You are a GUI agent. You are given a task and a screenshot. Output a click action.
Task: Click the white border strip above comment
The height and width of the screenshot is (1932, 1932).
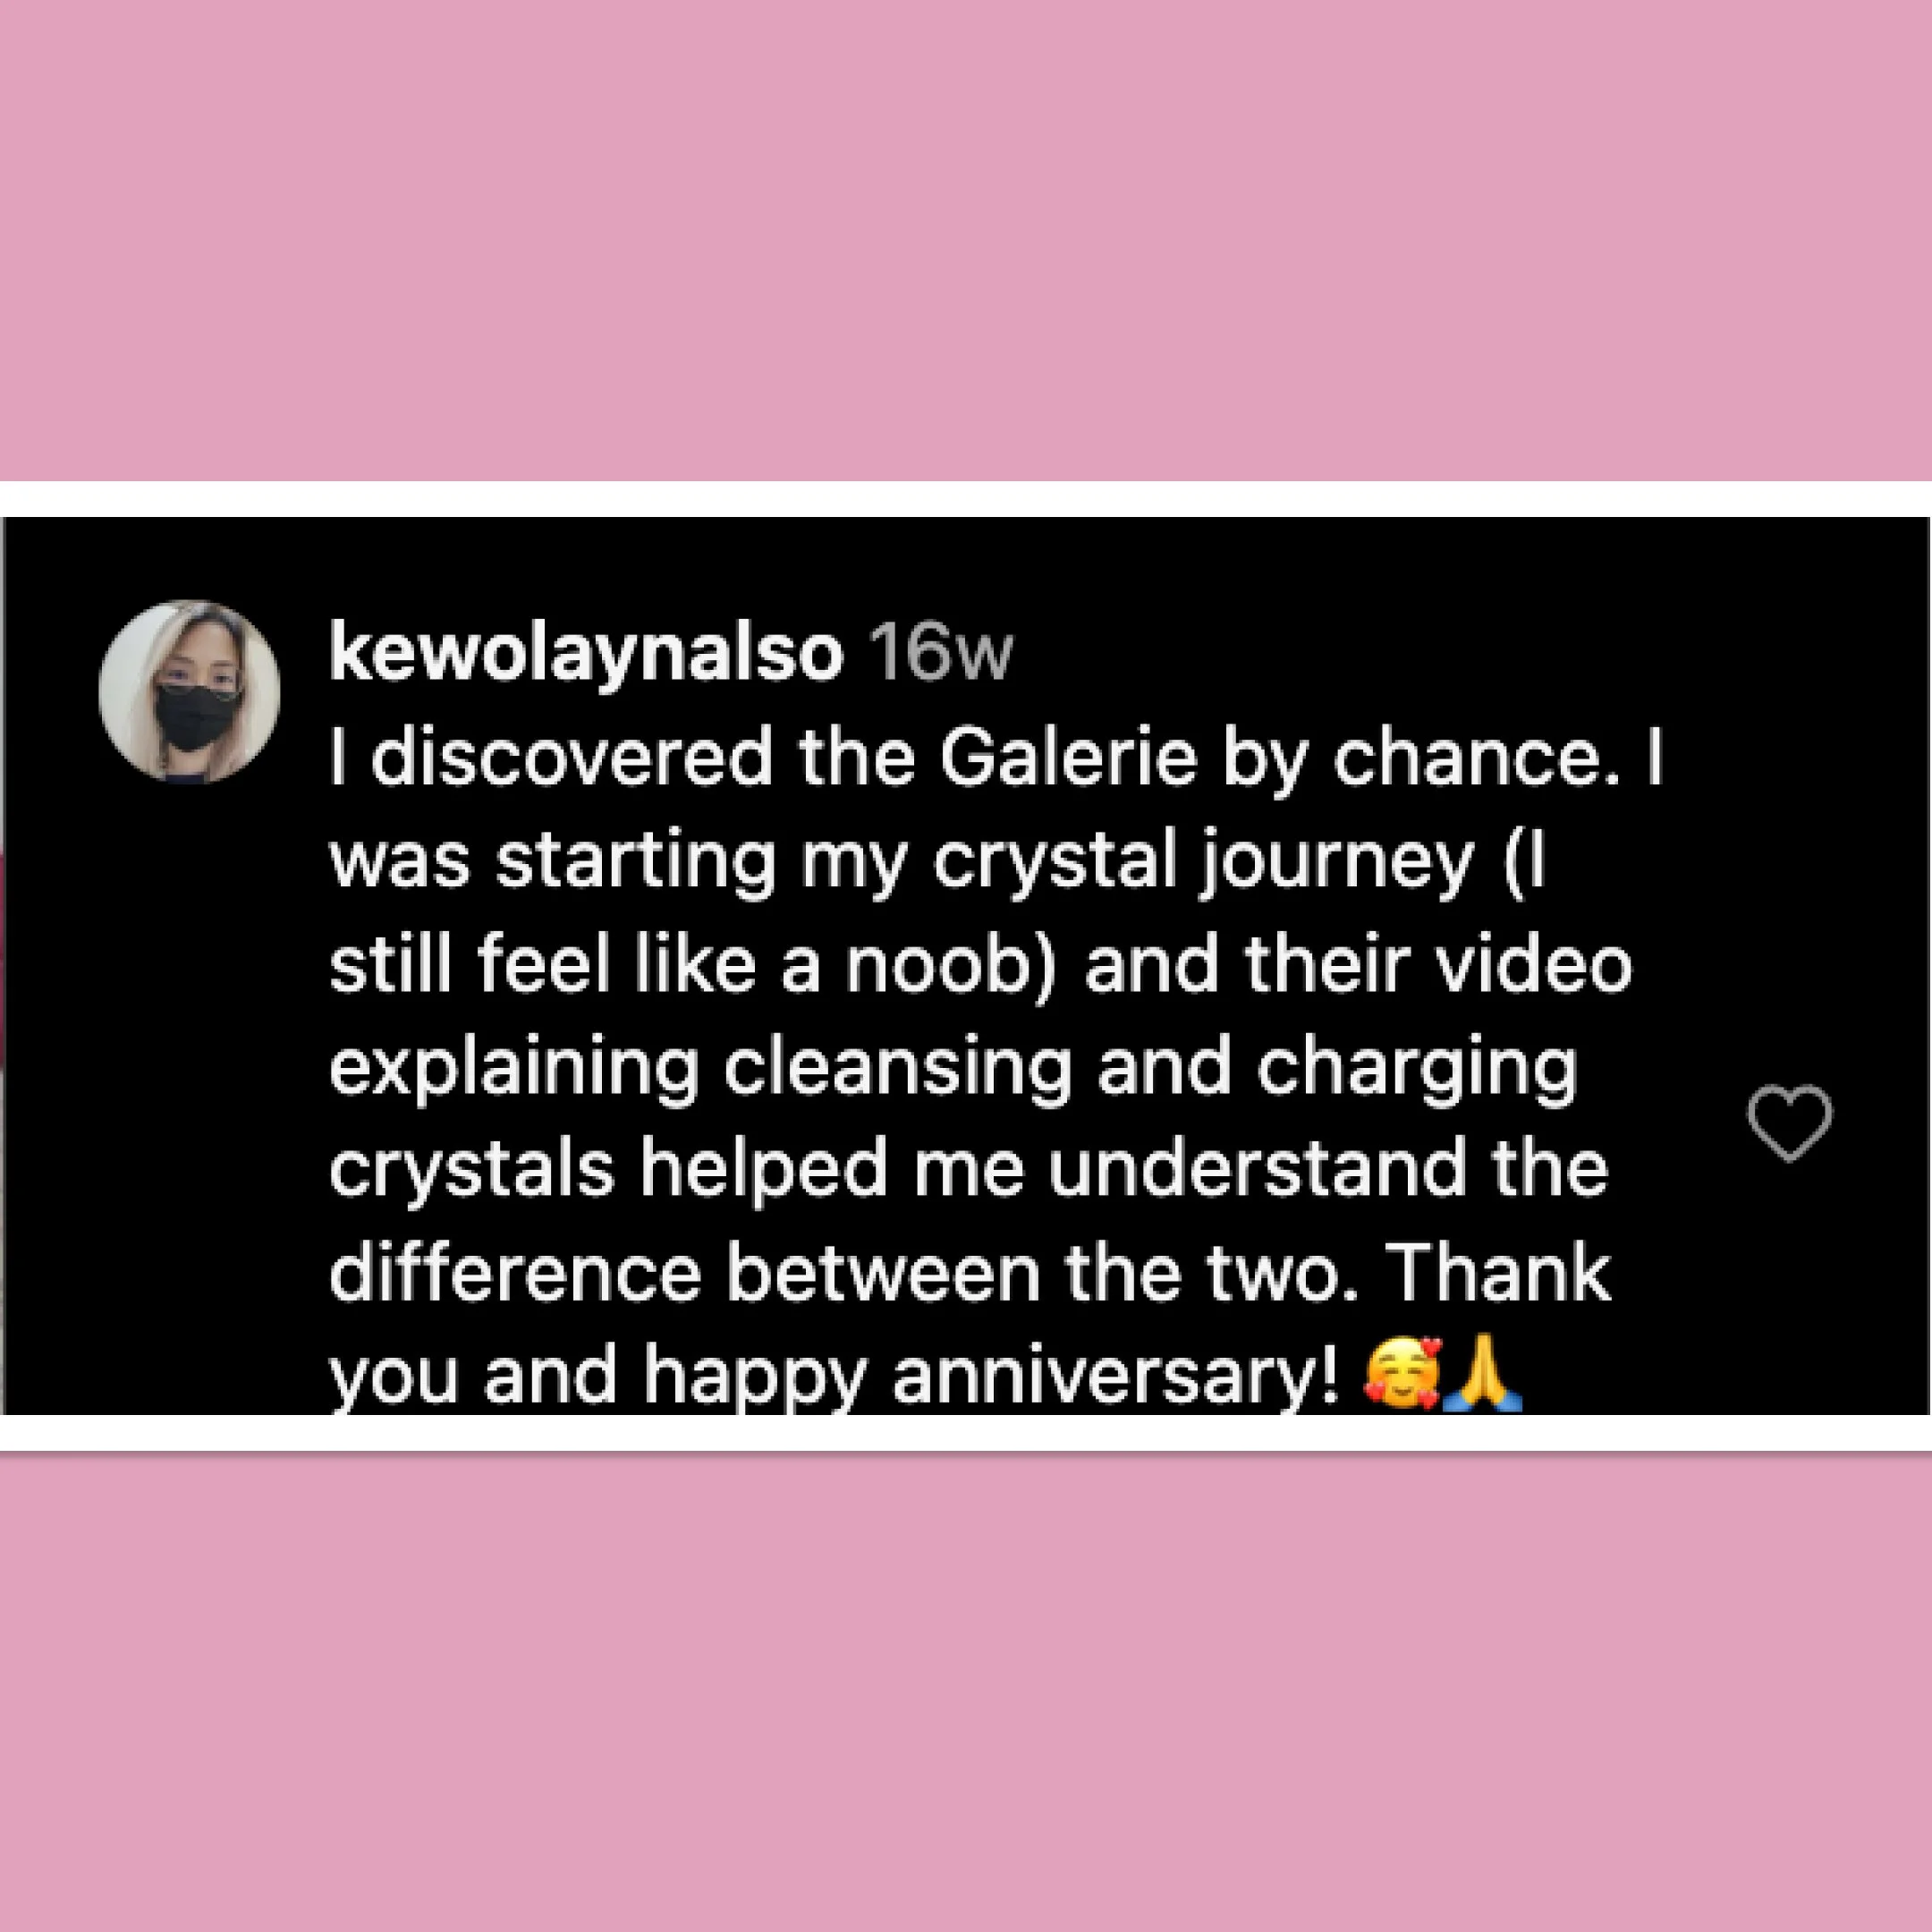[966, 499]
